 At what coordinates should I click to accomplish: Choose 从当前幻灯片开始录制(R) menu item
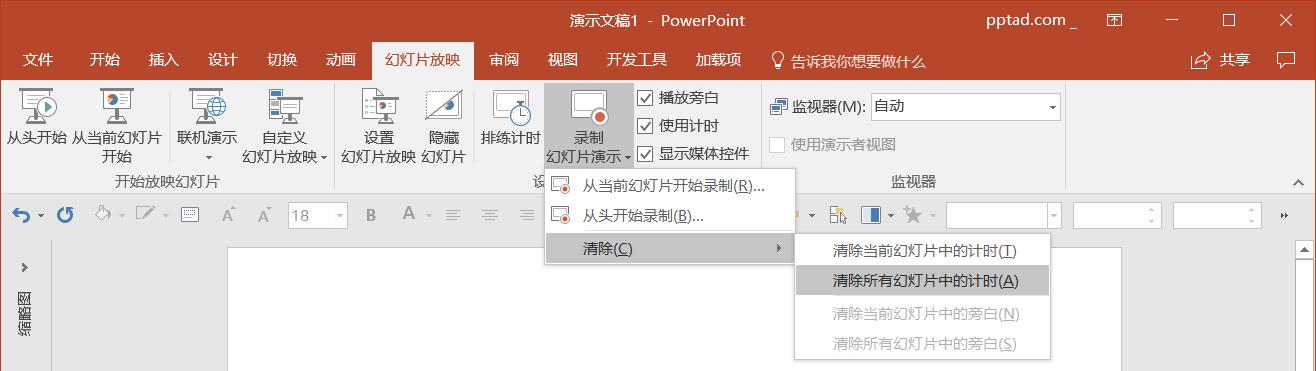tap(670, 185)
